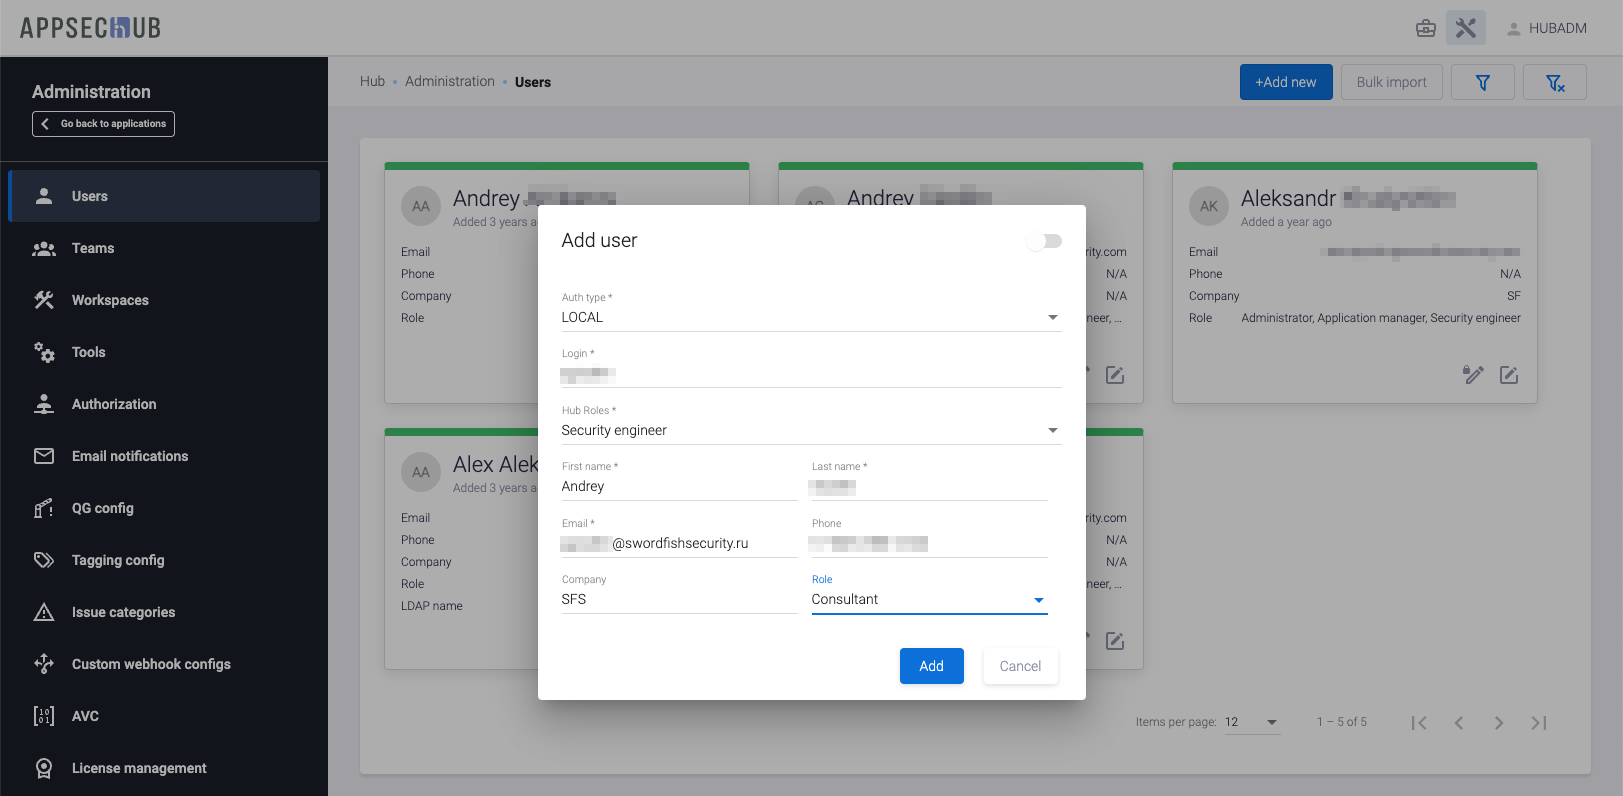Click edit icon on Aleksandr's user card
Viewport: 1623px width, 796px height.
[x=1509, y=375]
